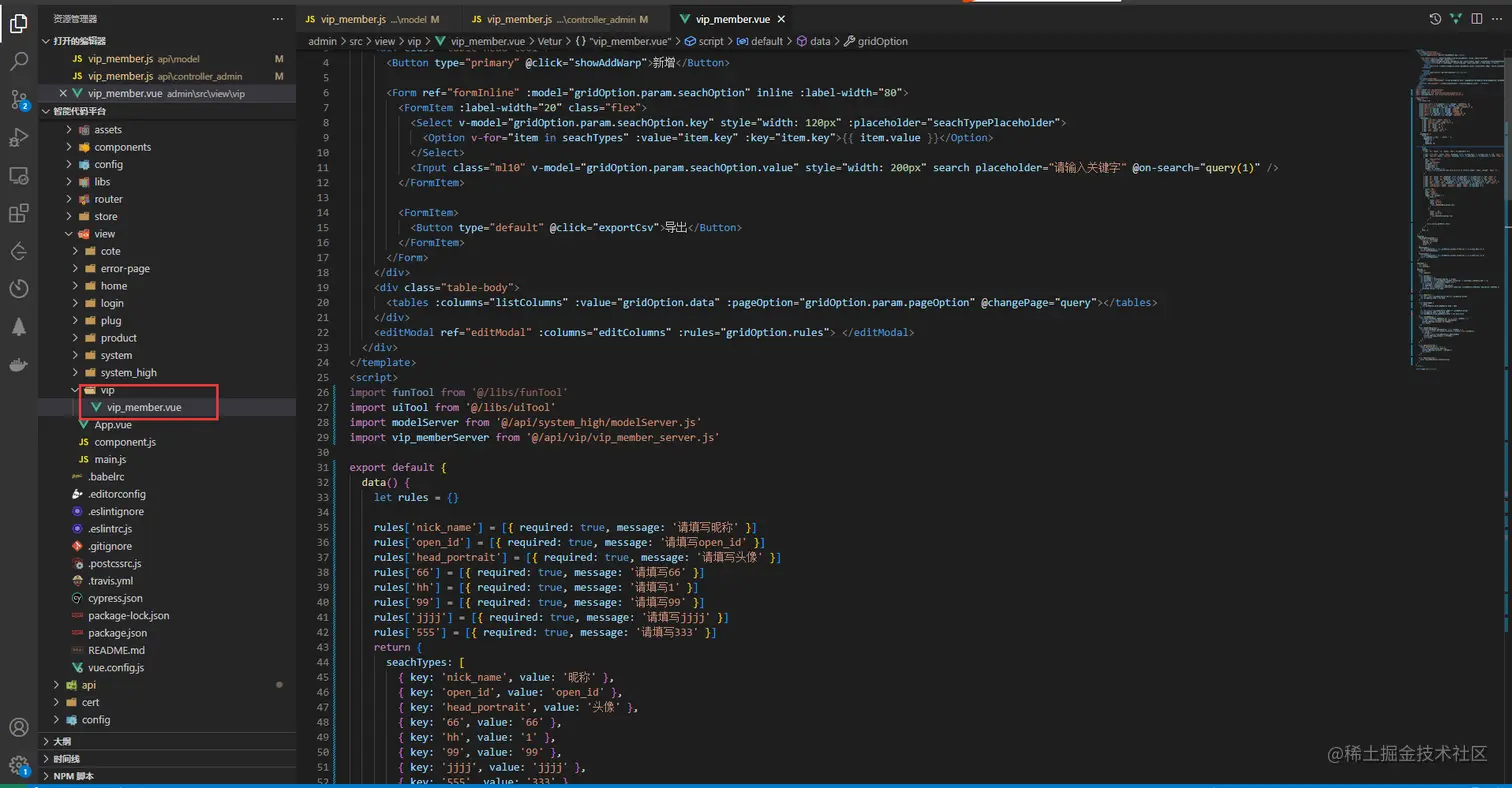1512x788 pixels.
Task: Click the gridOption breadcrumb segment
Action: 876,41
